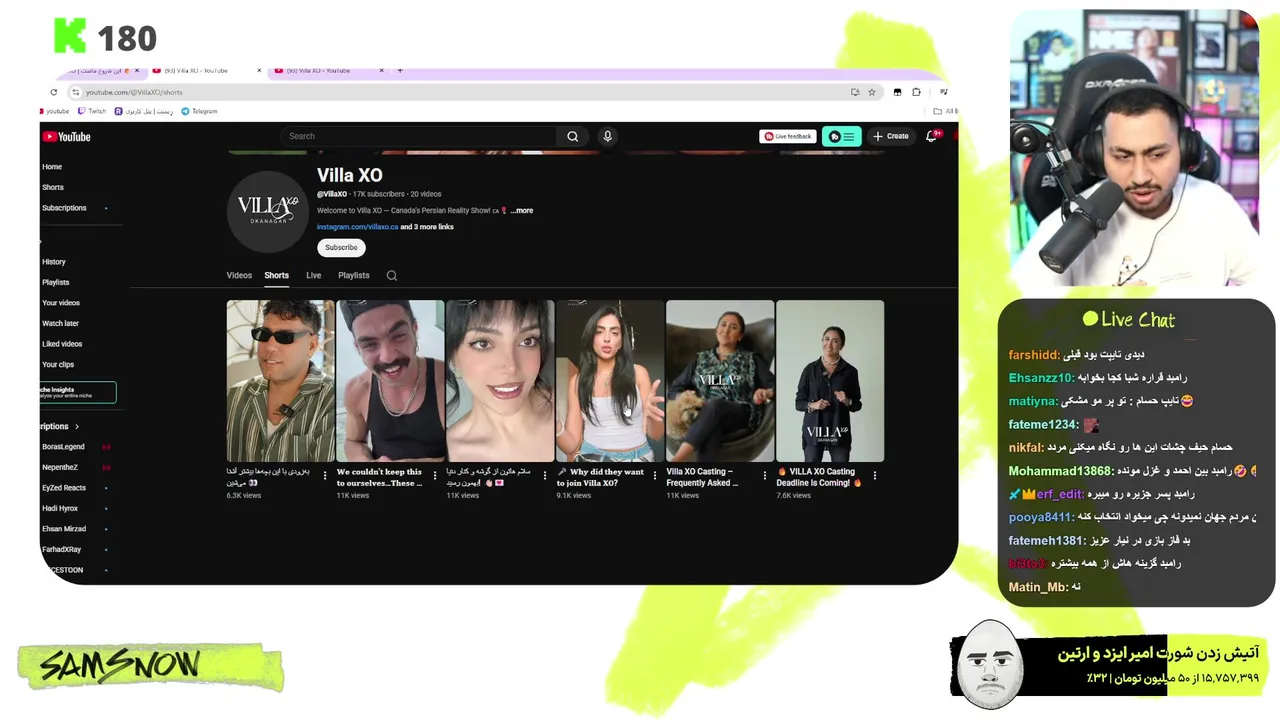Select the Shorts channel tab
The image size is (1280, 720).
point(276,276)
